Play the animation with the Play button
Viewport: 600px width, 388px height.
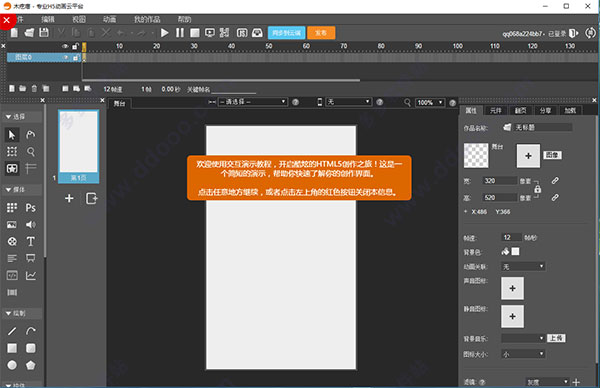(165, 33)
